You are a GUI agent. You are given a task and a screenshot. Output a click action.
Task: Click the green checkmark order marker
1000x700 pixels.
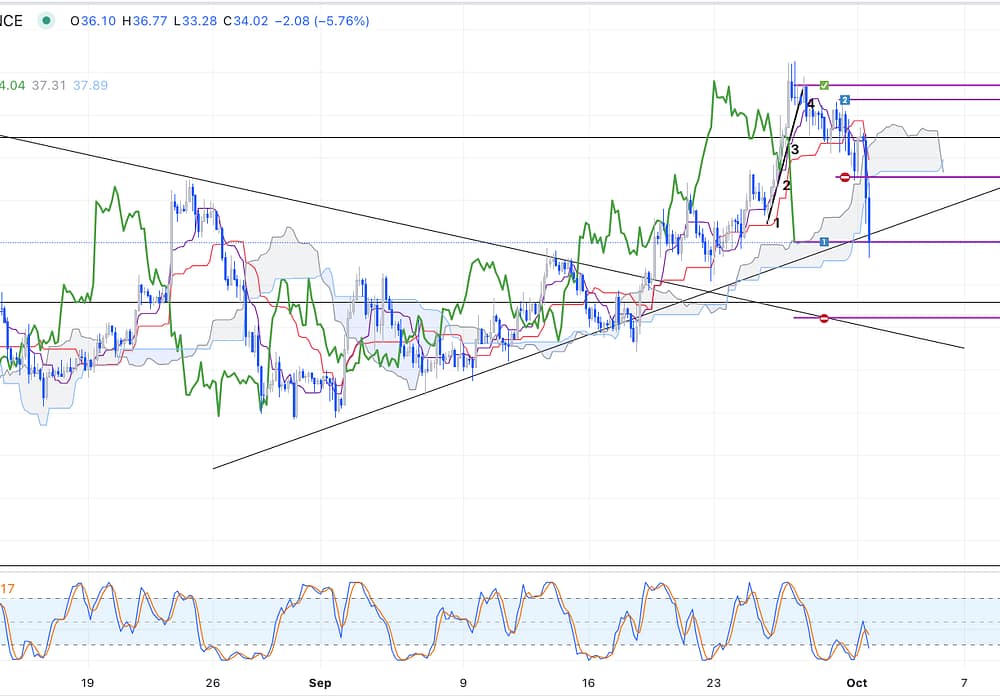824,86
